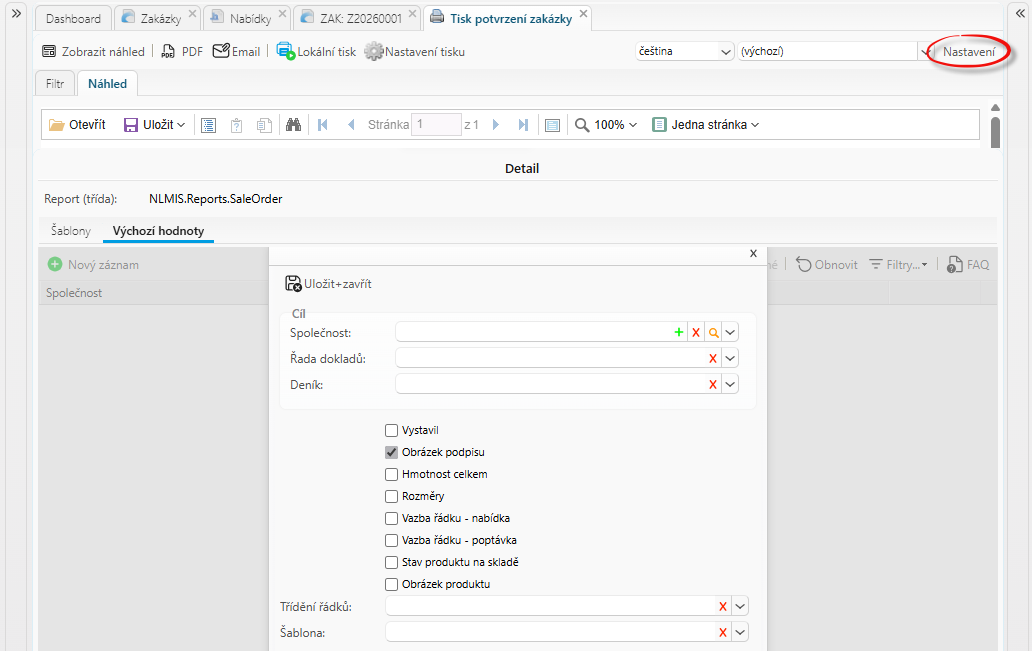The image size is (1032, 651).
Task: Click the circled Nastavení button
Action: pos(969,51)
